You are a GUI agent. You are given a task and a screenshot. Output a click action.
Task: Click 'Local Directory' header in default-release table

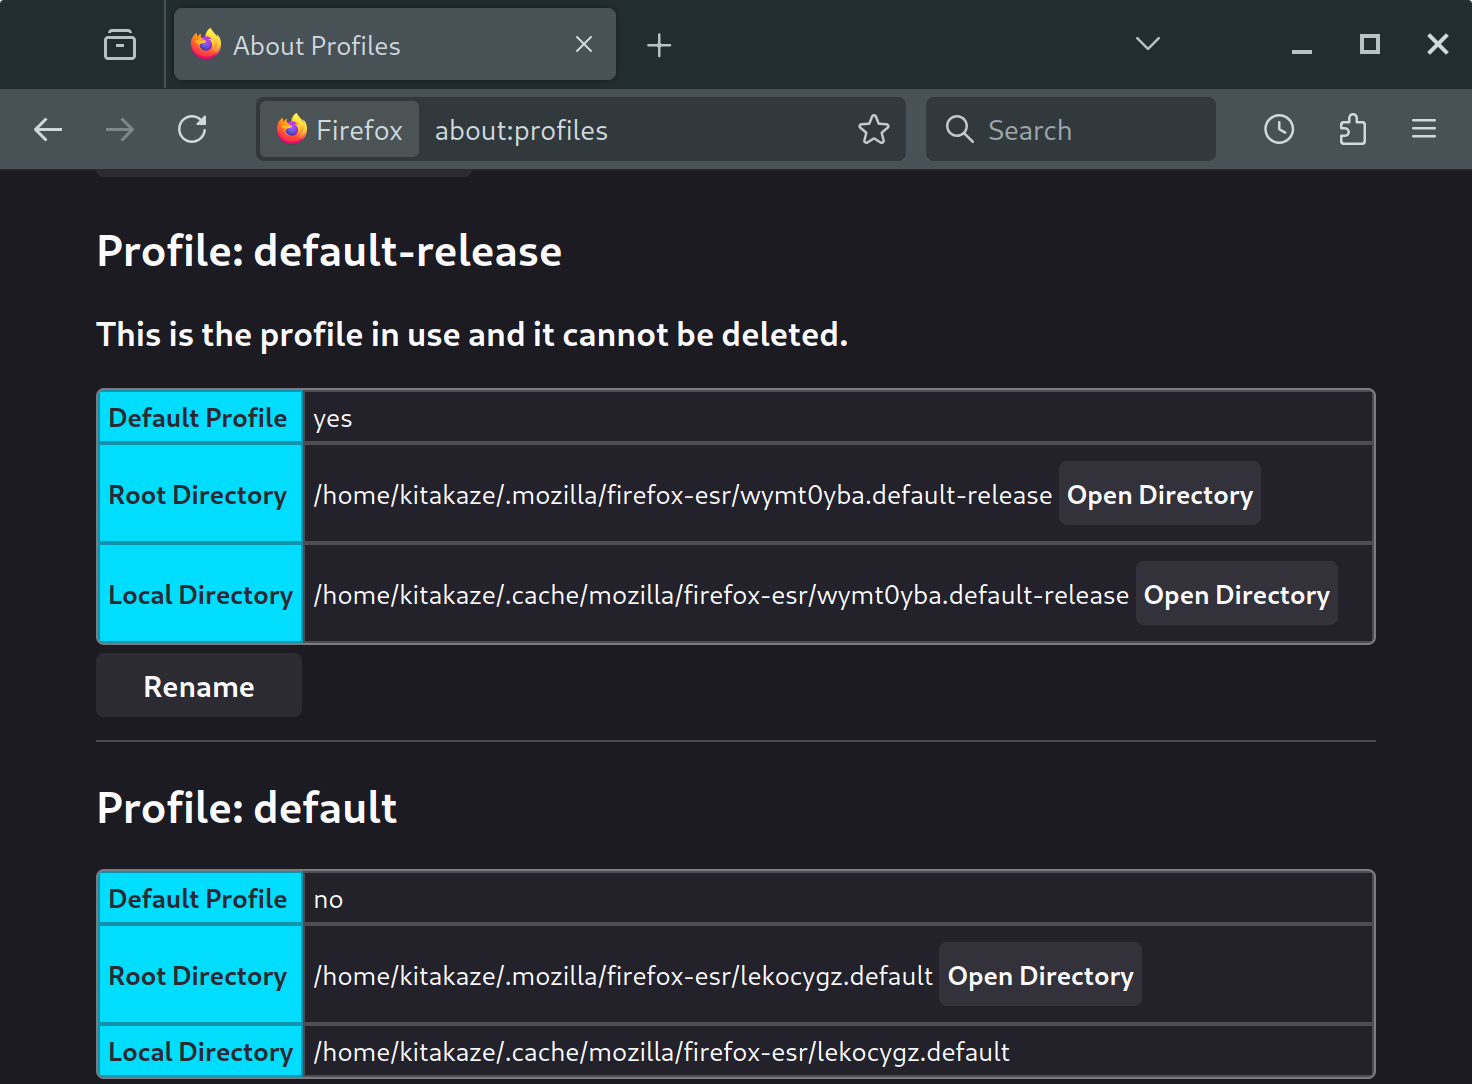[200, 594]
